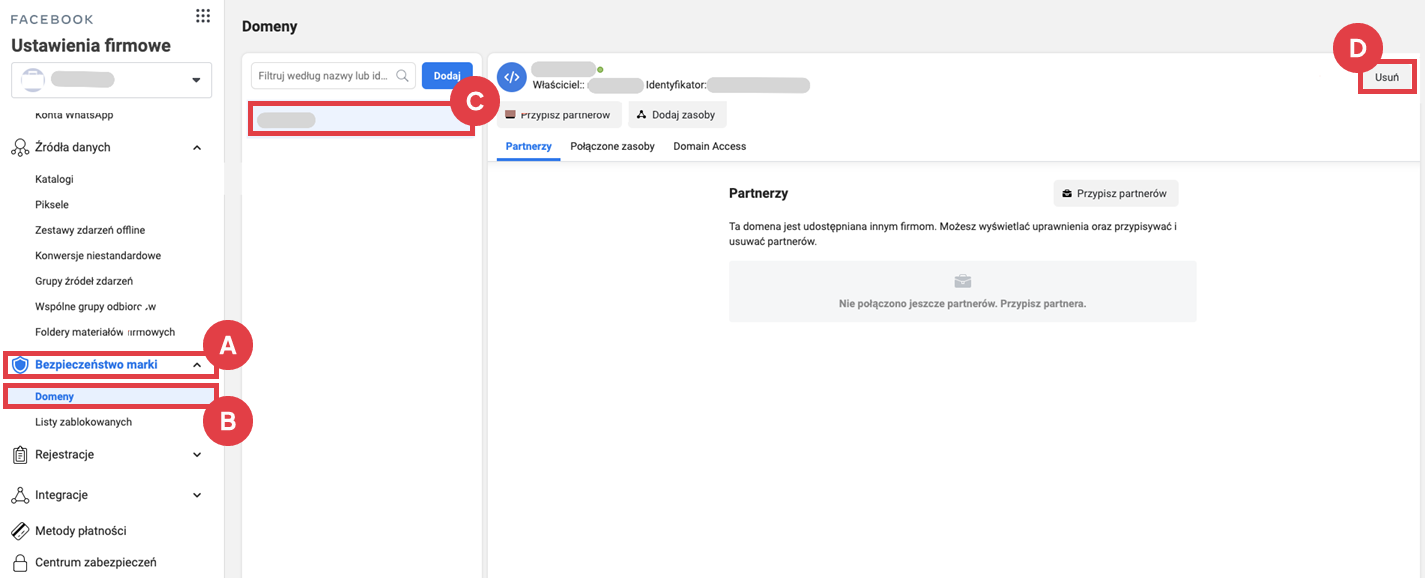Image resolution: width=1425 pixels, height=578 pixels.
Task: Collapse the Źródła danych section
Action: [197, 148]
